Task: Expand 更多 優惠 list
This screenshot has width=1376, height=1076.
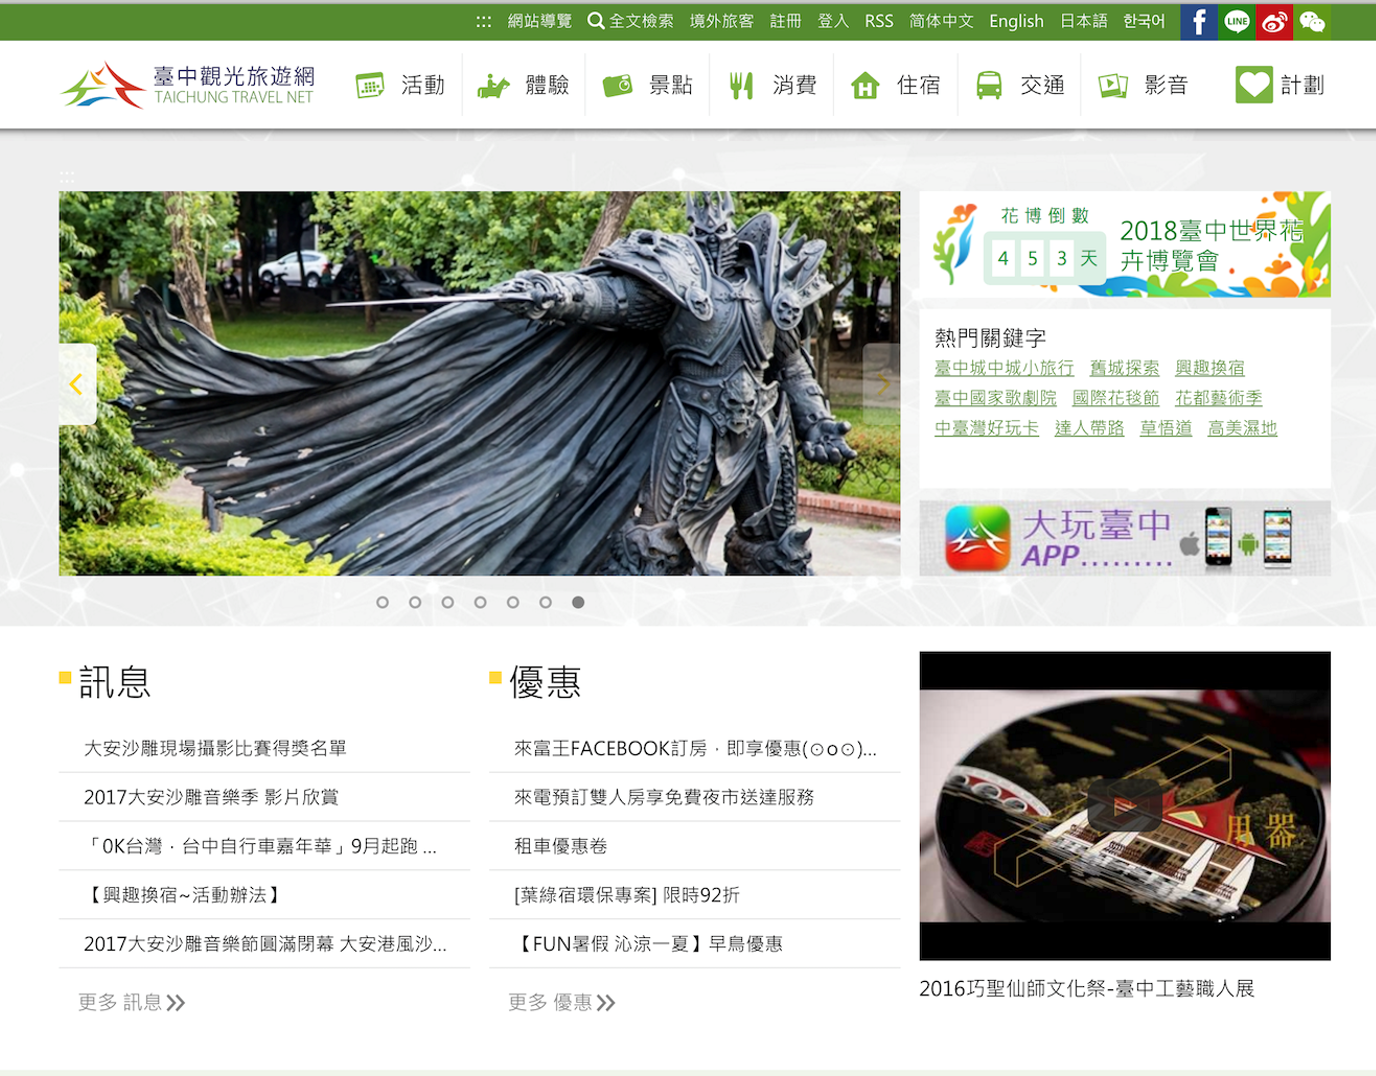Action: tap(562, 1002)
